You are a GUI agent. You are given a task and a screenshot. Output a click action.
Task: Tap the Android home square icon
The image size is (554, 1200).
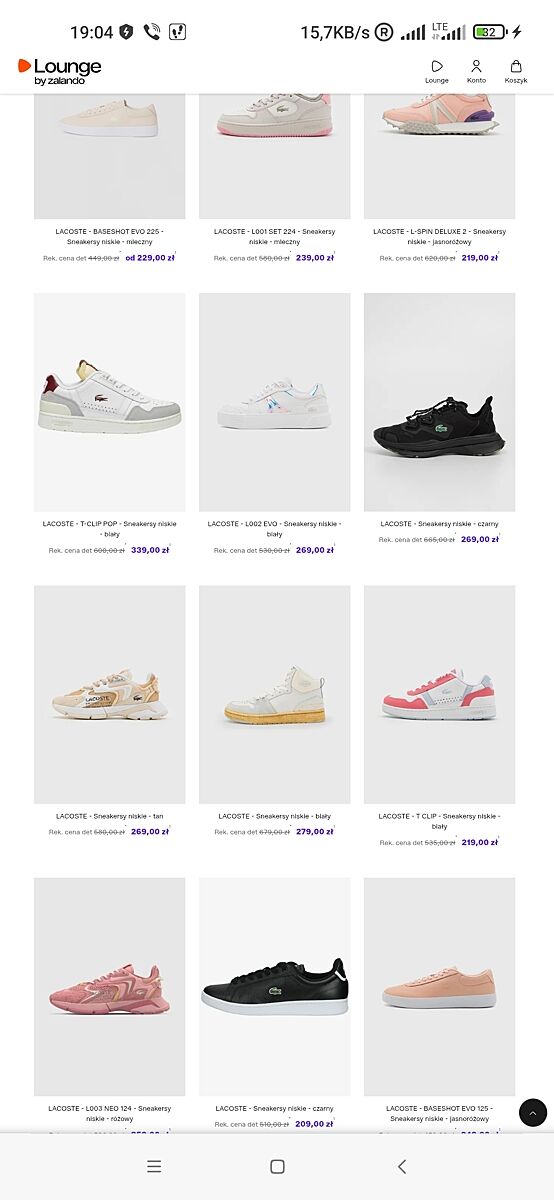pyautogui.click(x=277, y=1166)
